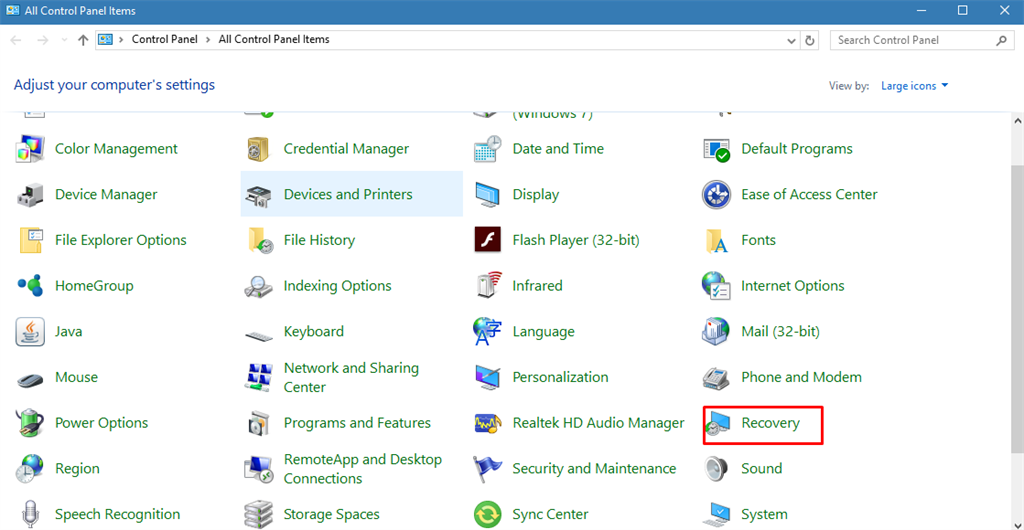Expand the address bar history dropdown arrow
Viewport: 1024px width, 530px height.
(x=790, y=40)
